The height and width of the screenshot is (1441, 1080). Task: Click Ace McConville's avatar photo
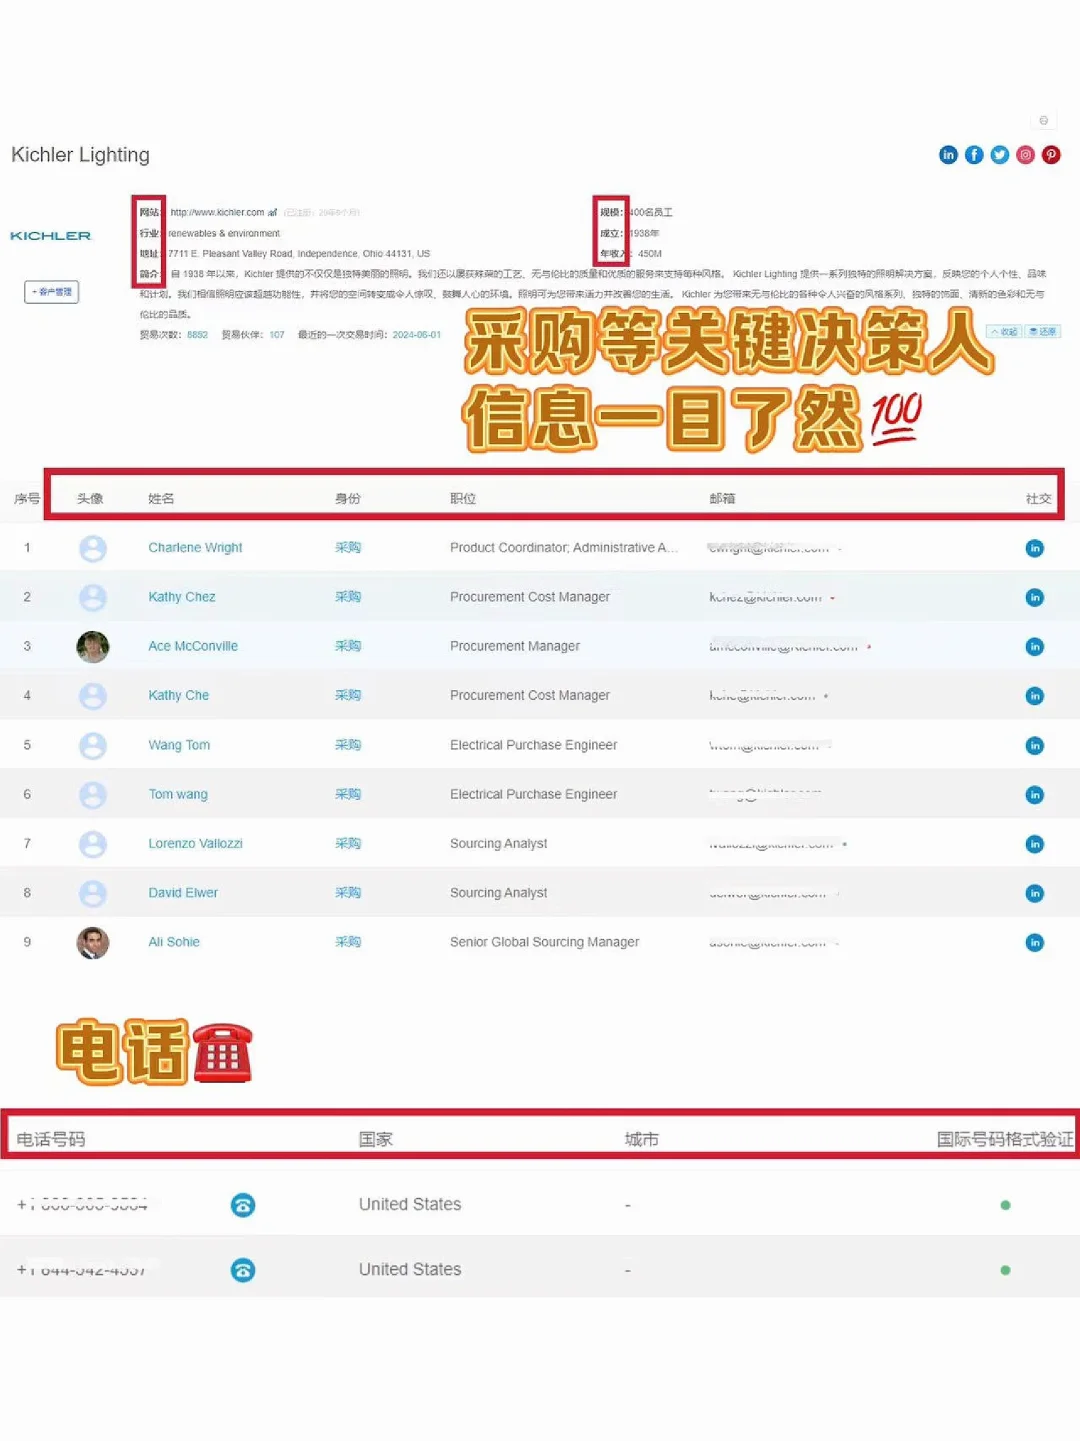pyautogui.click(x=93, y=646)
